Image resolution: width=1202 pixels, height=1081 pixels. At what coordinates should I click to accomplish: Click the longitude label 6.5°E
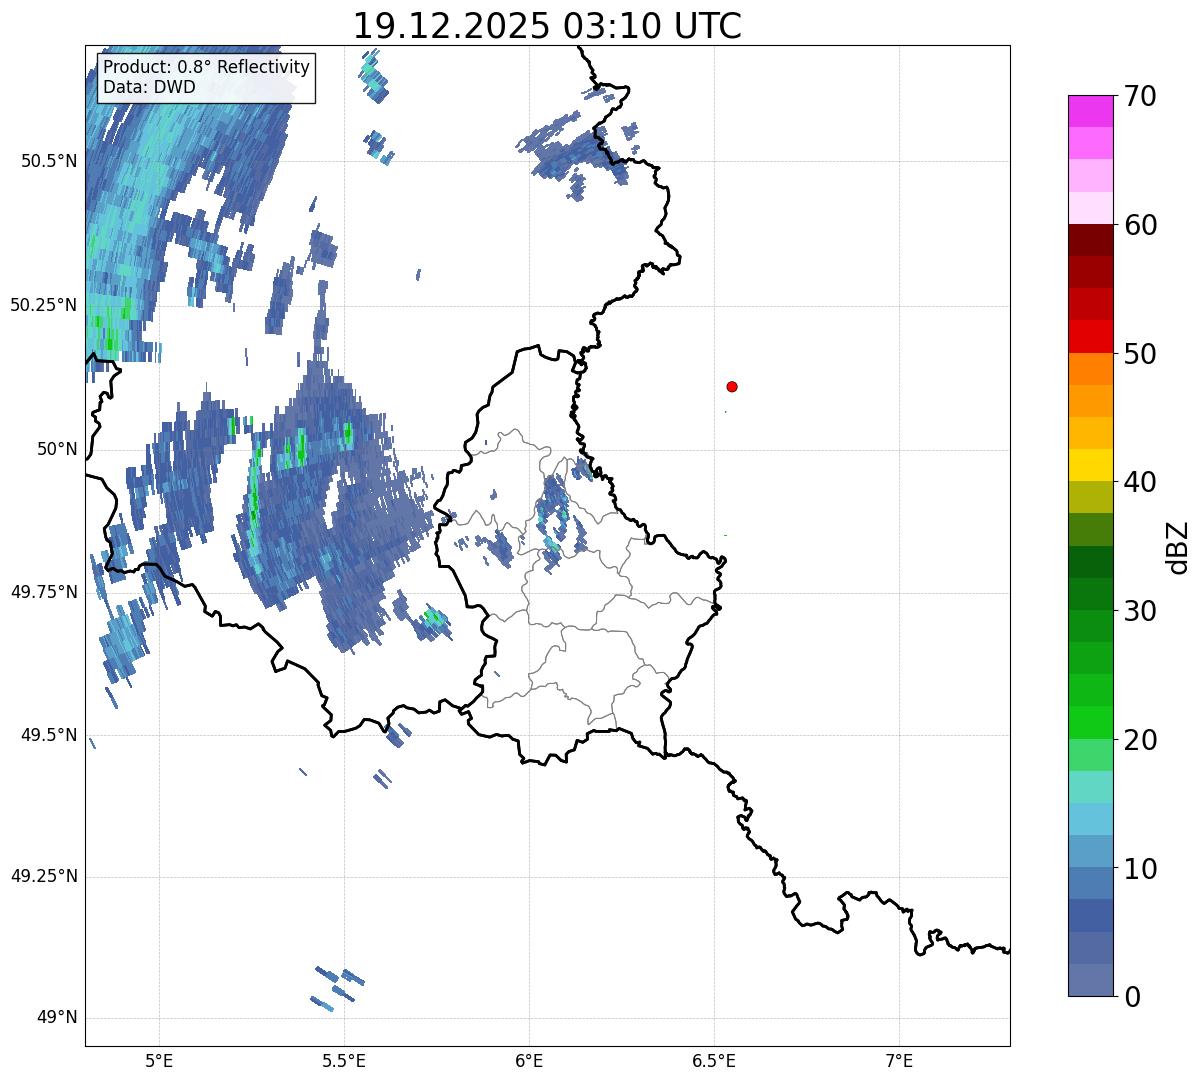coord(714,1060)
